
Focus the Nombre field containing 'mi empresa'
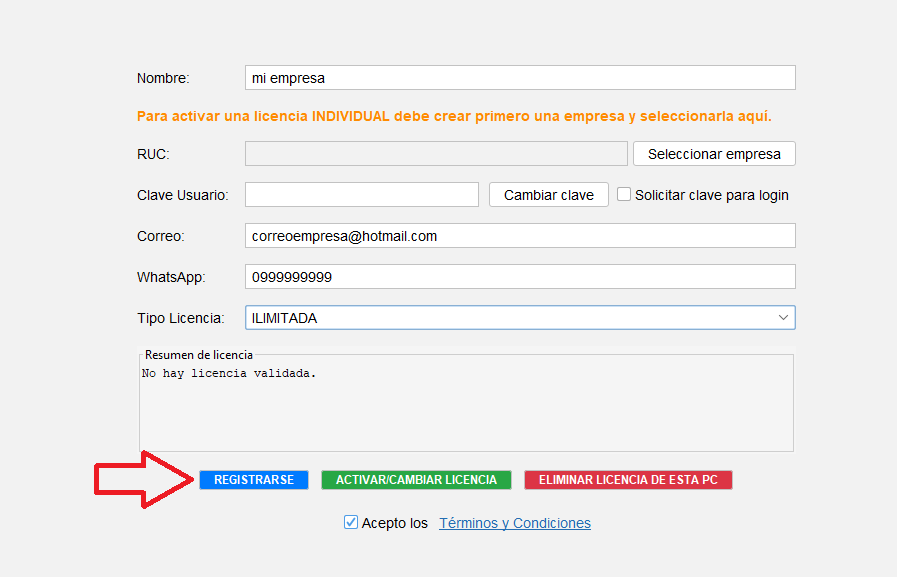(x=519, y=78)
